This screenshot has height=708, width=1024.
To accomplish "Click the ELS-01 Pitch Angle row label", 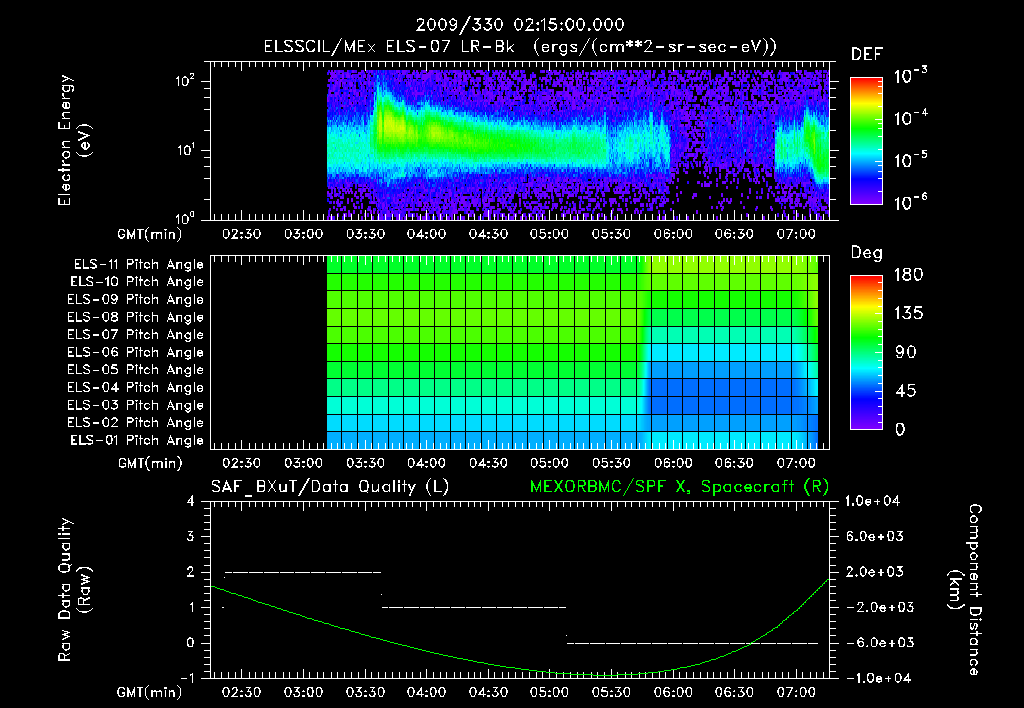I will click(x=137, y=441).
